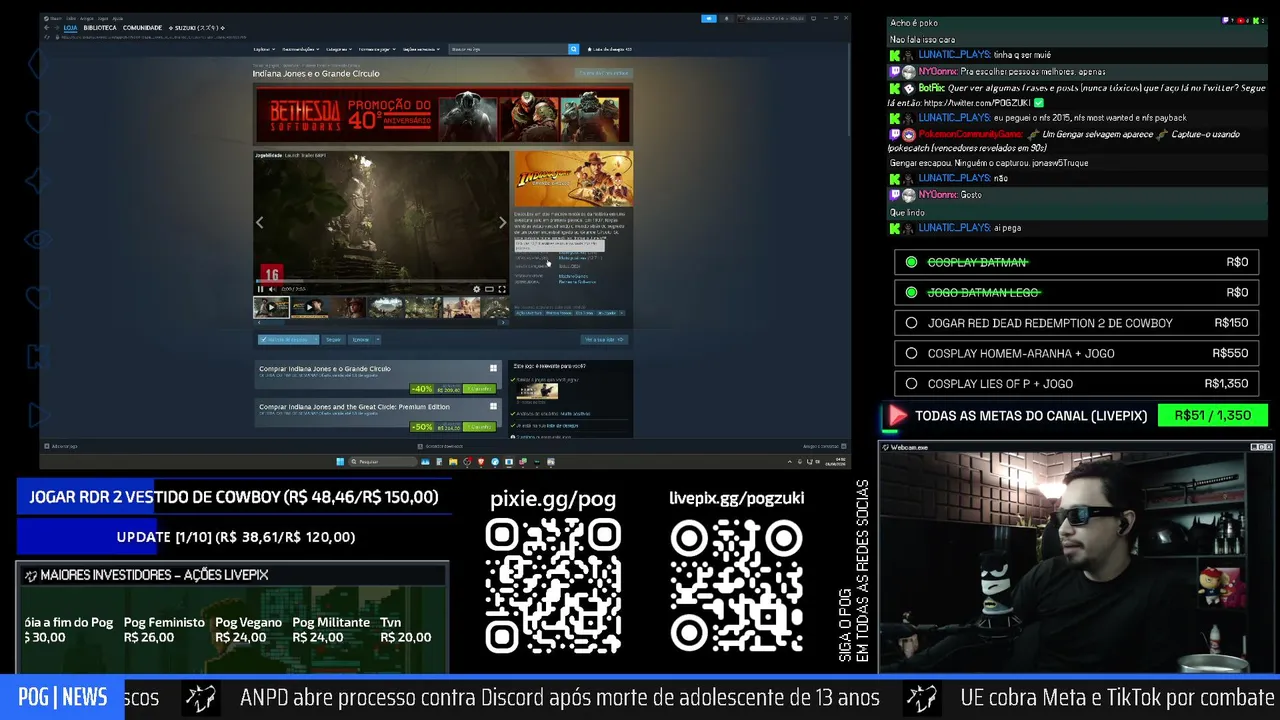Expand the Recomendações store dropdown
Screen dimensions: 1280x720
tap(300, 49)
